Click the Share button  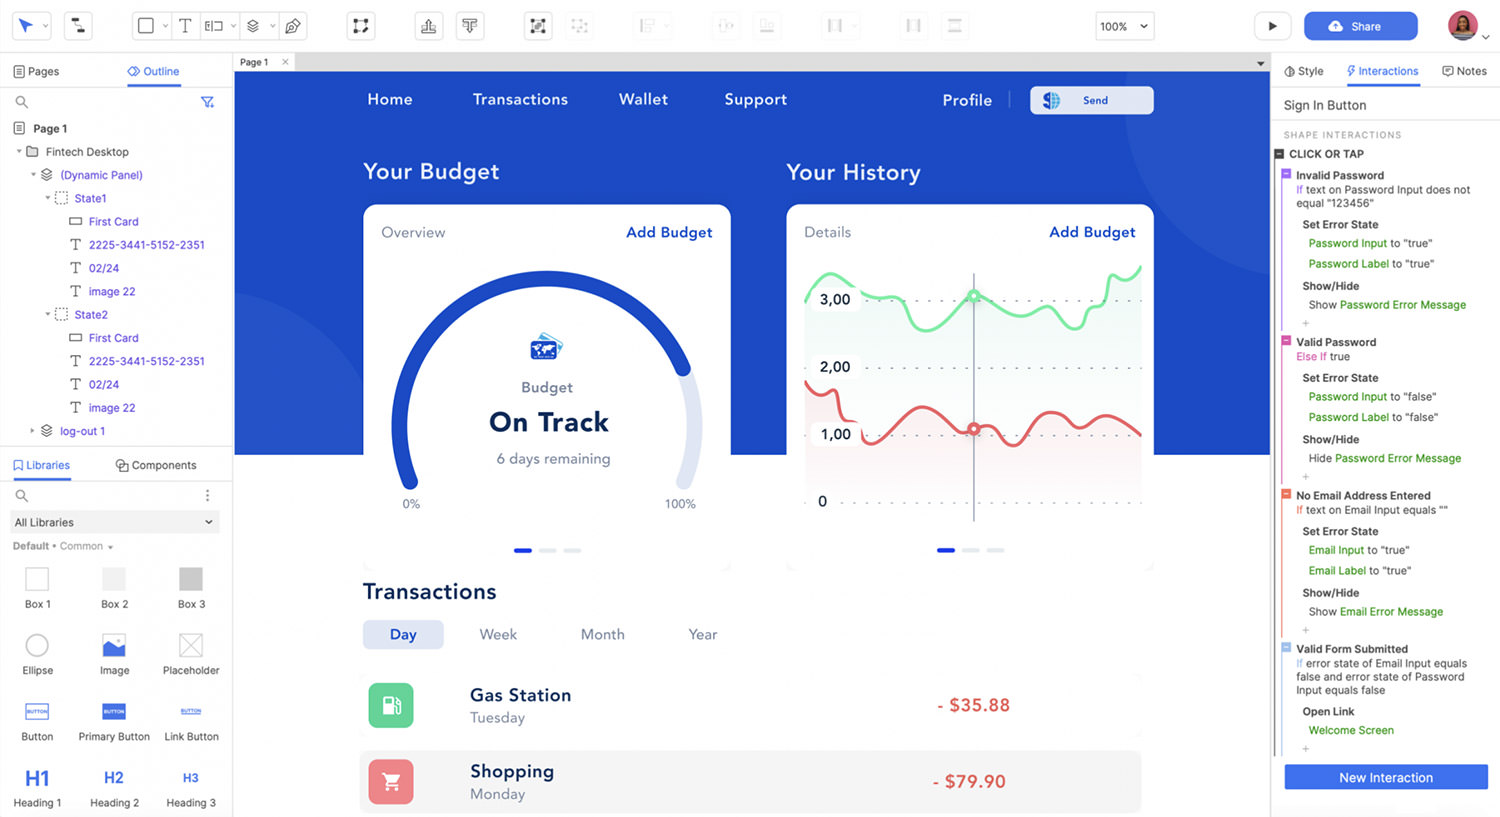coord(1360,26)
